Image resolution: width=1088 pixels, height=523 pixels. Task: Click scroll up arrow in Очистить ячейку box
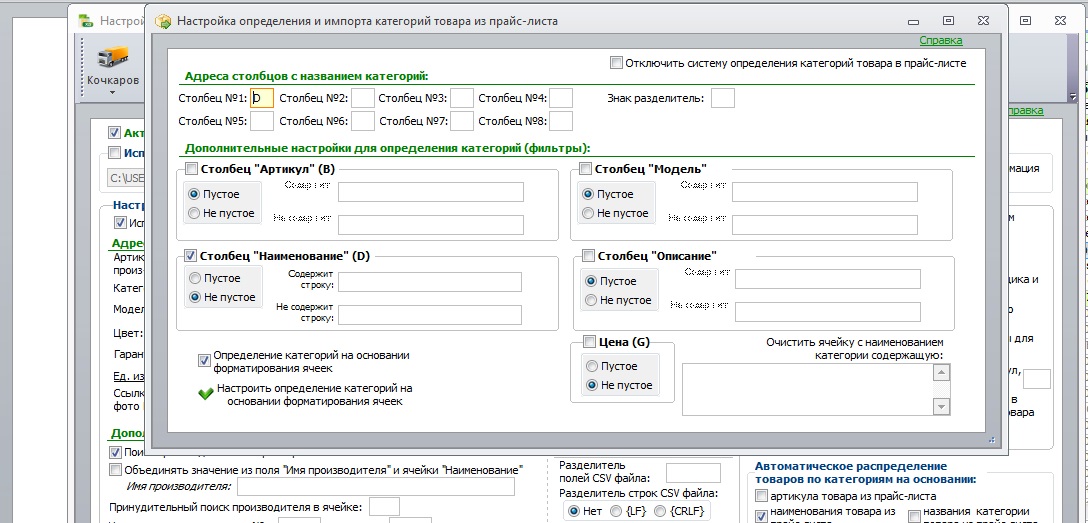[941, 372]
